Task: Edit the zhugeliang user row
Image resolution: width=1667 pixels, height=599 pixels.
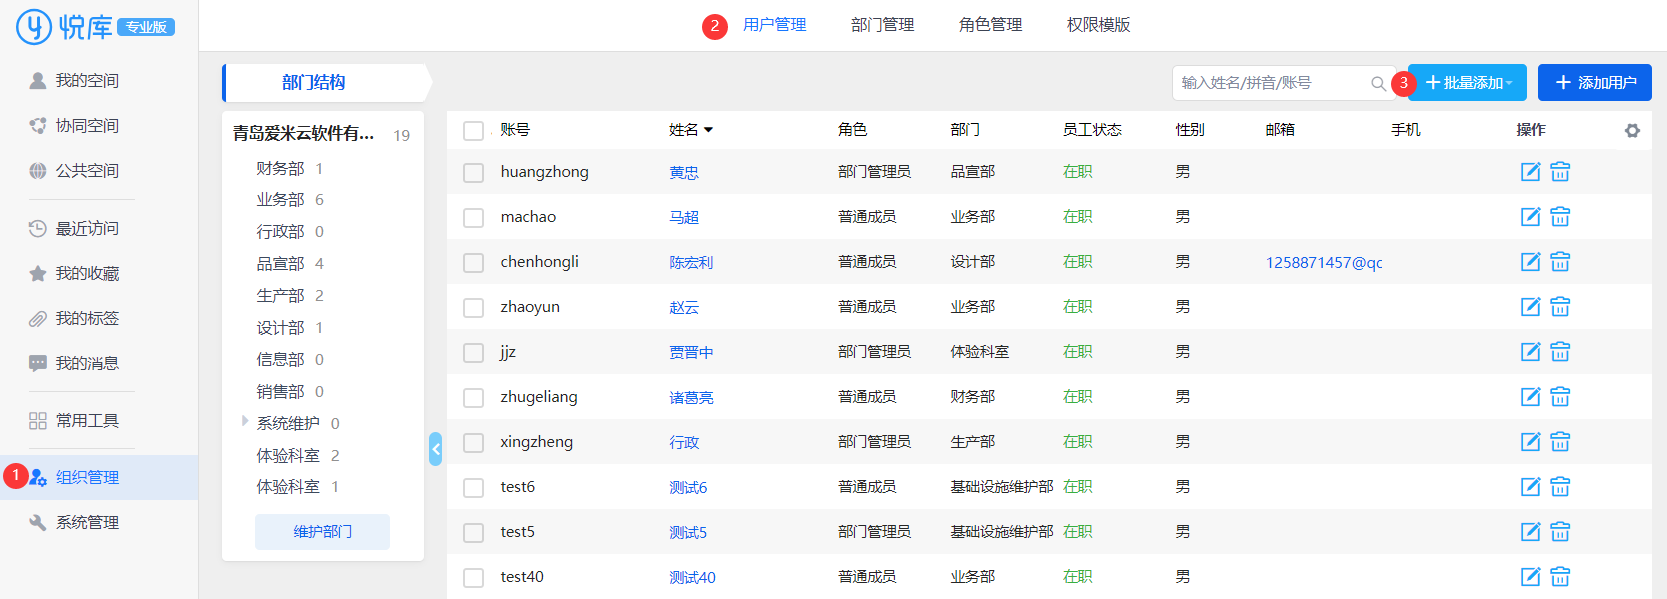Action: tap(1530, 397)
